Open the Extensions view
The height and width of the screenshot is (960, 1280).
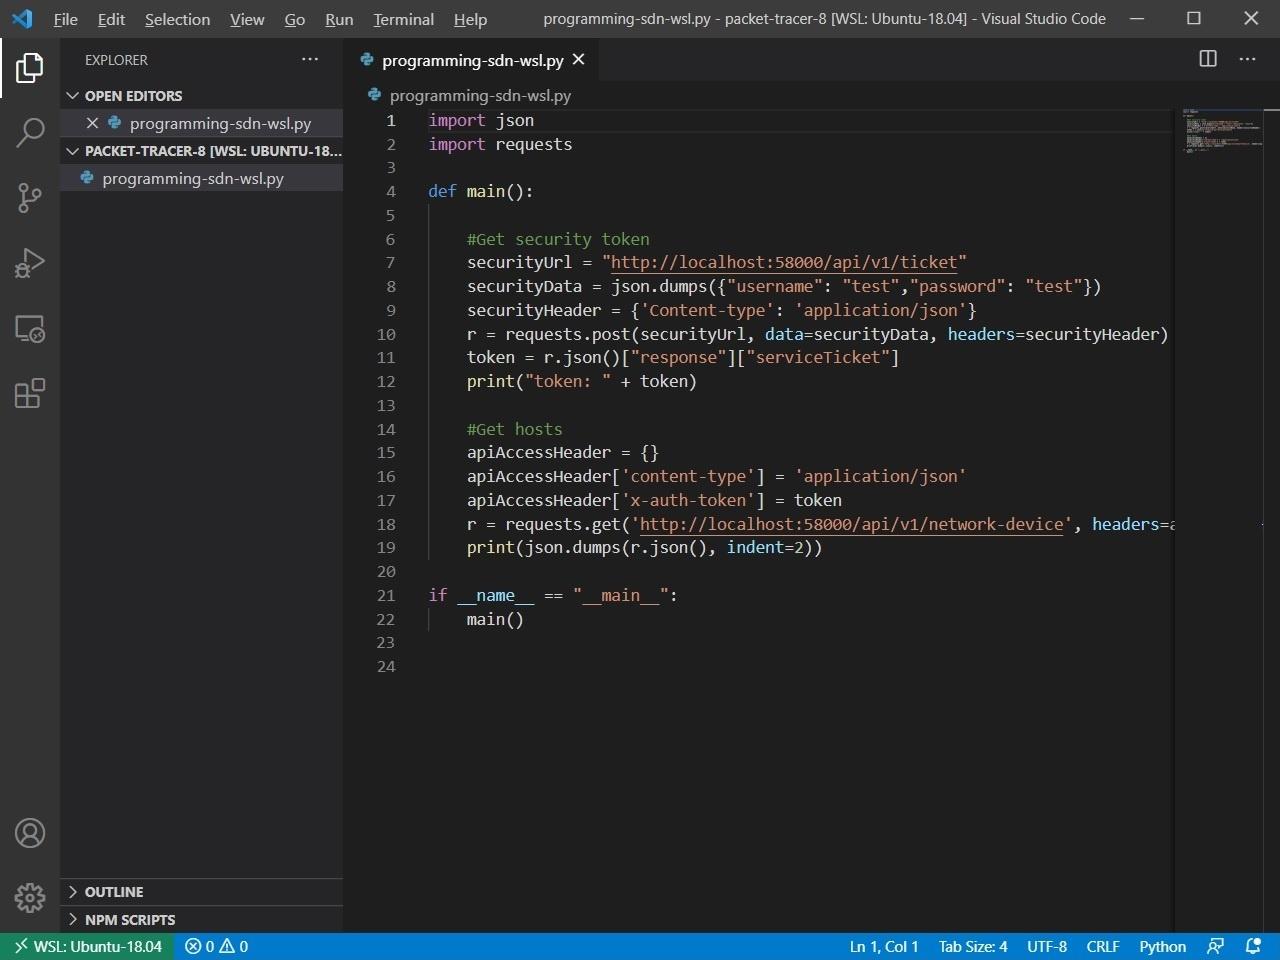click(x=30, y=393)
